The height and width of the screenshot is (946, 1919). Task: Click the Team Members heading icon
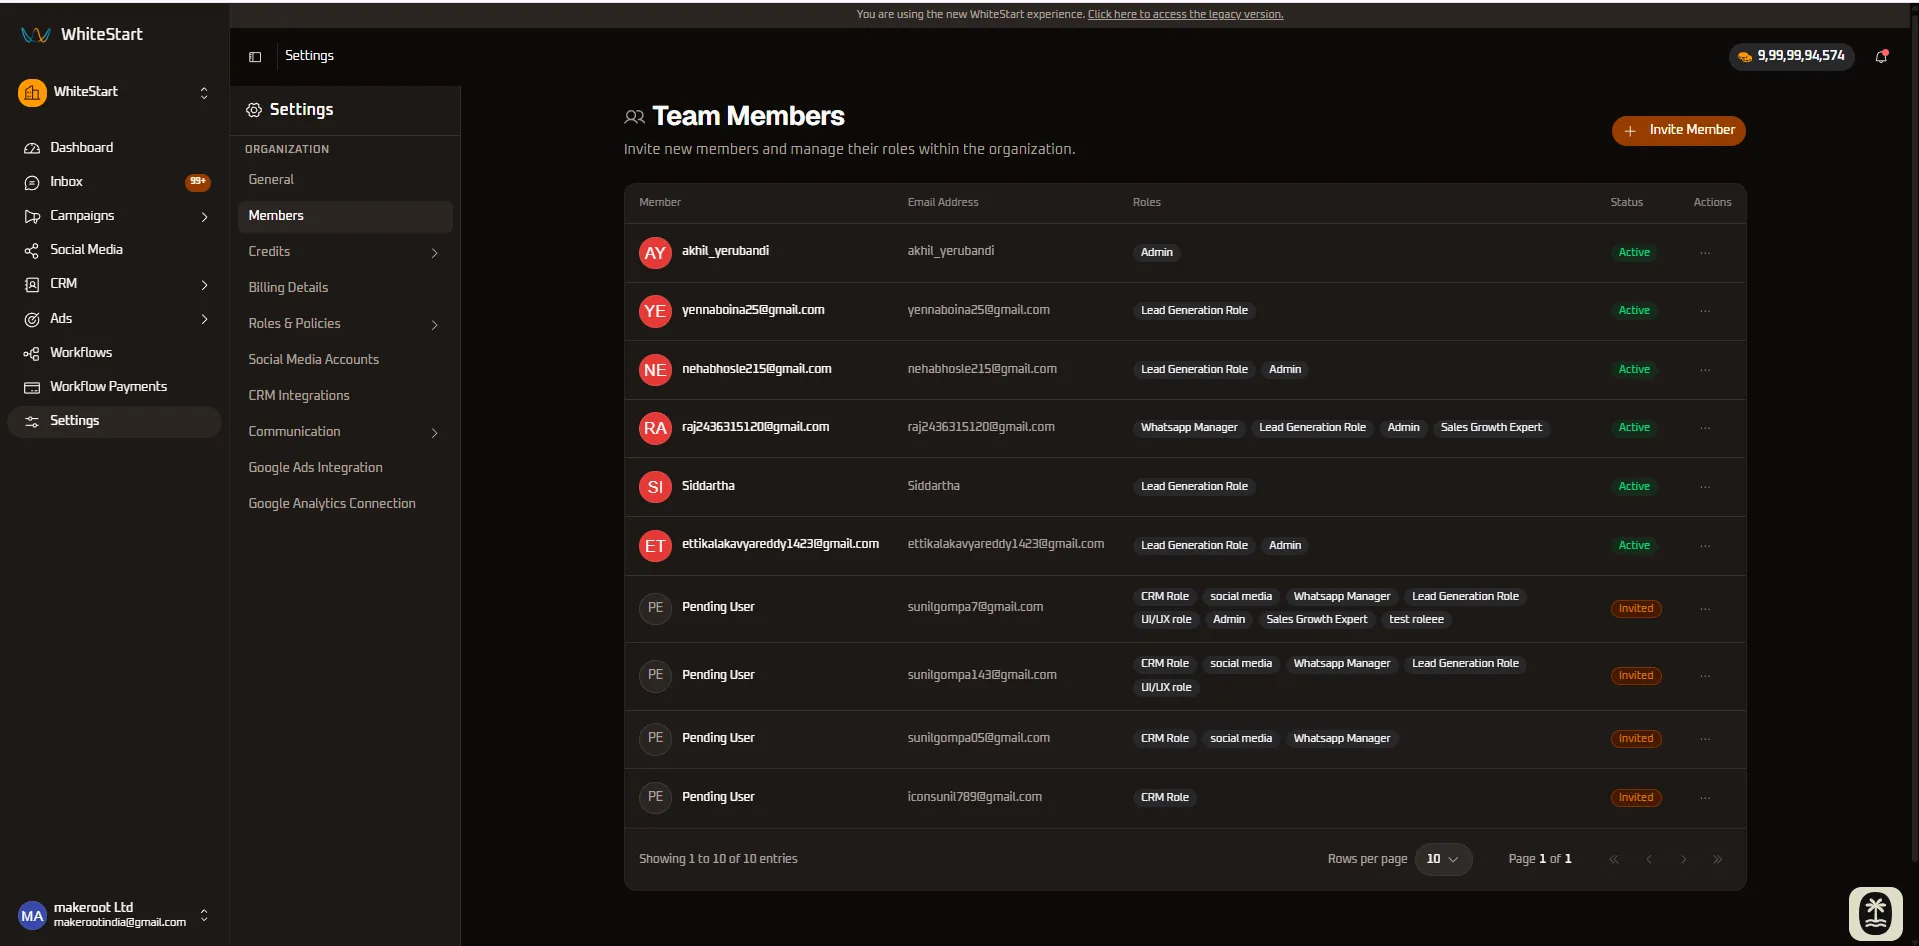click(634, 117)
